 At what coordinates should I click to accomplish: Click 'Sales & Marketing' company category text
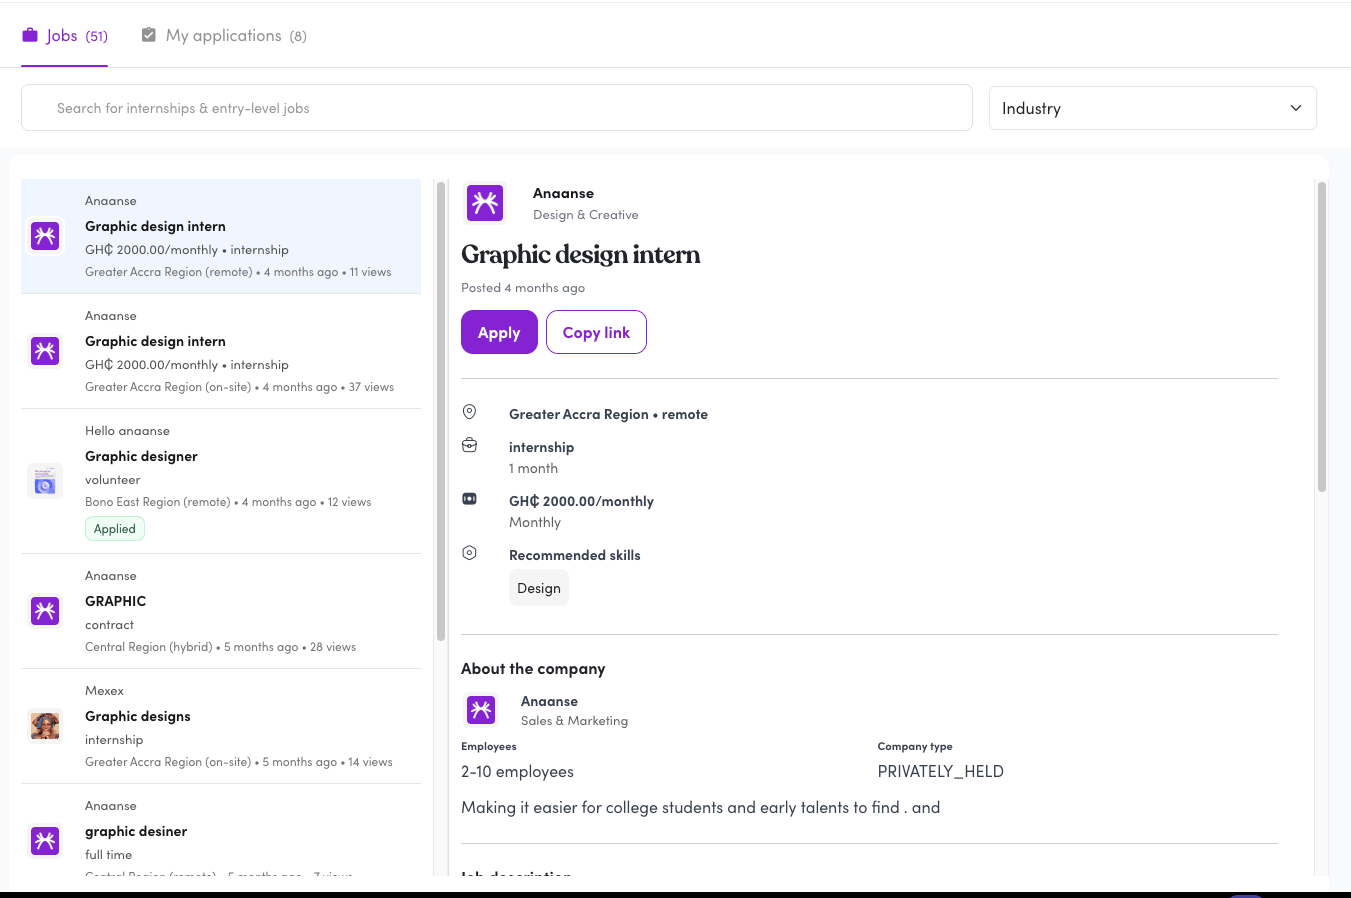[x=574, y=721]
